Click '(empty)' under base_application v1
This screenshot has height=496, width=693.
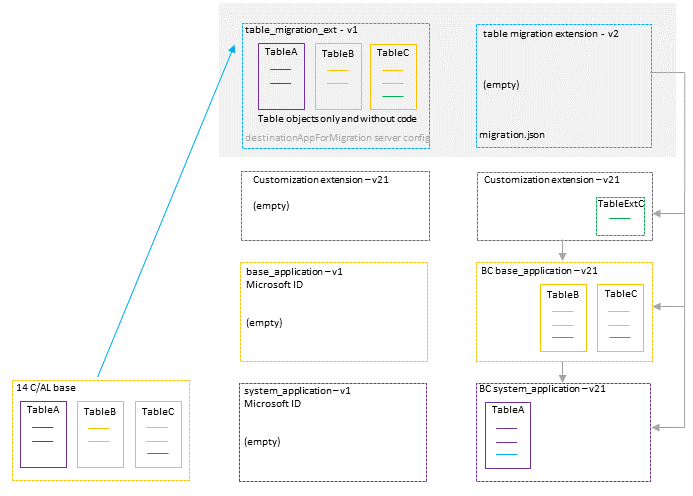click(264, 323)
